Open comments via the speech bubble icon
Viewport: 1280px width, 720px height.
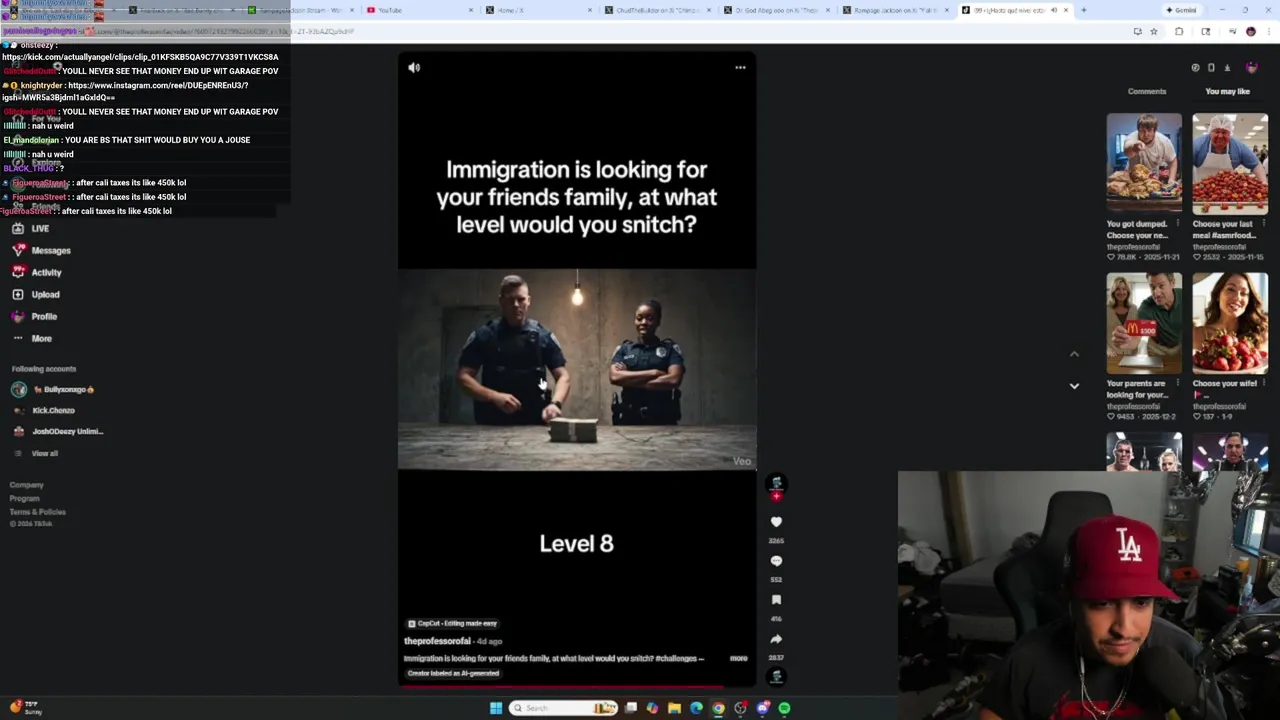coord(776,561)
